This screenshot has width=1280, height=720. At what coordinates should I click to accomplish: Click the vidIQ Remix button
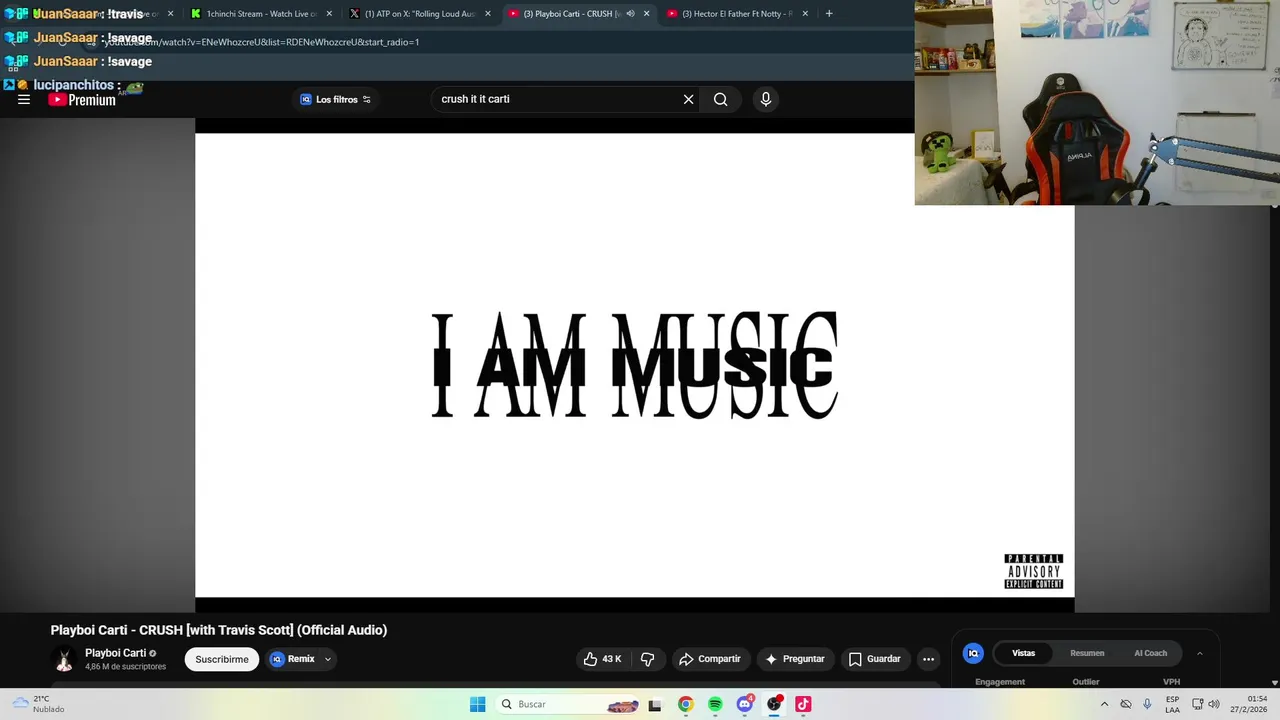click(x=292, y=659)
